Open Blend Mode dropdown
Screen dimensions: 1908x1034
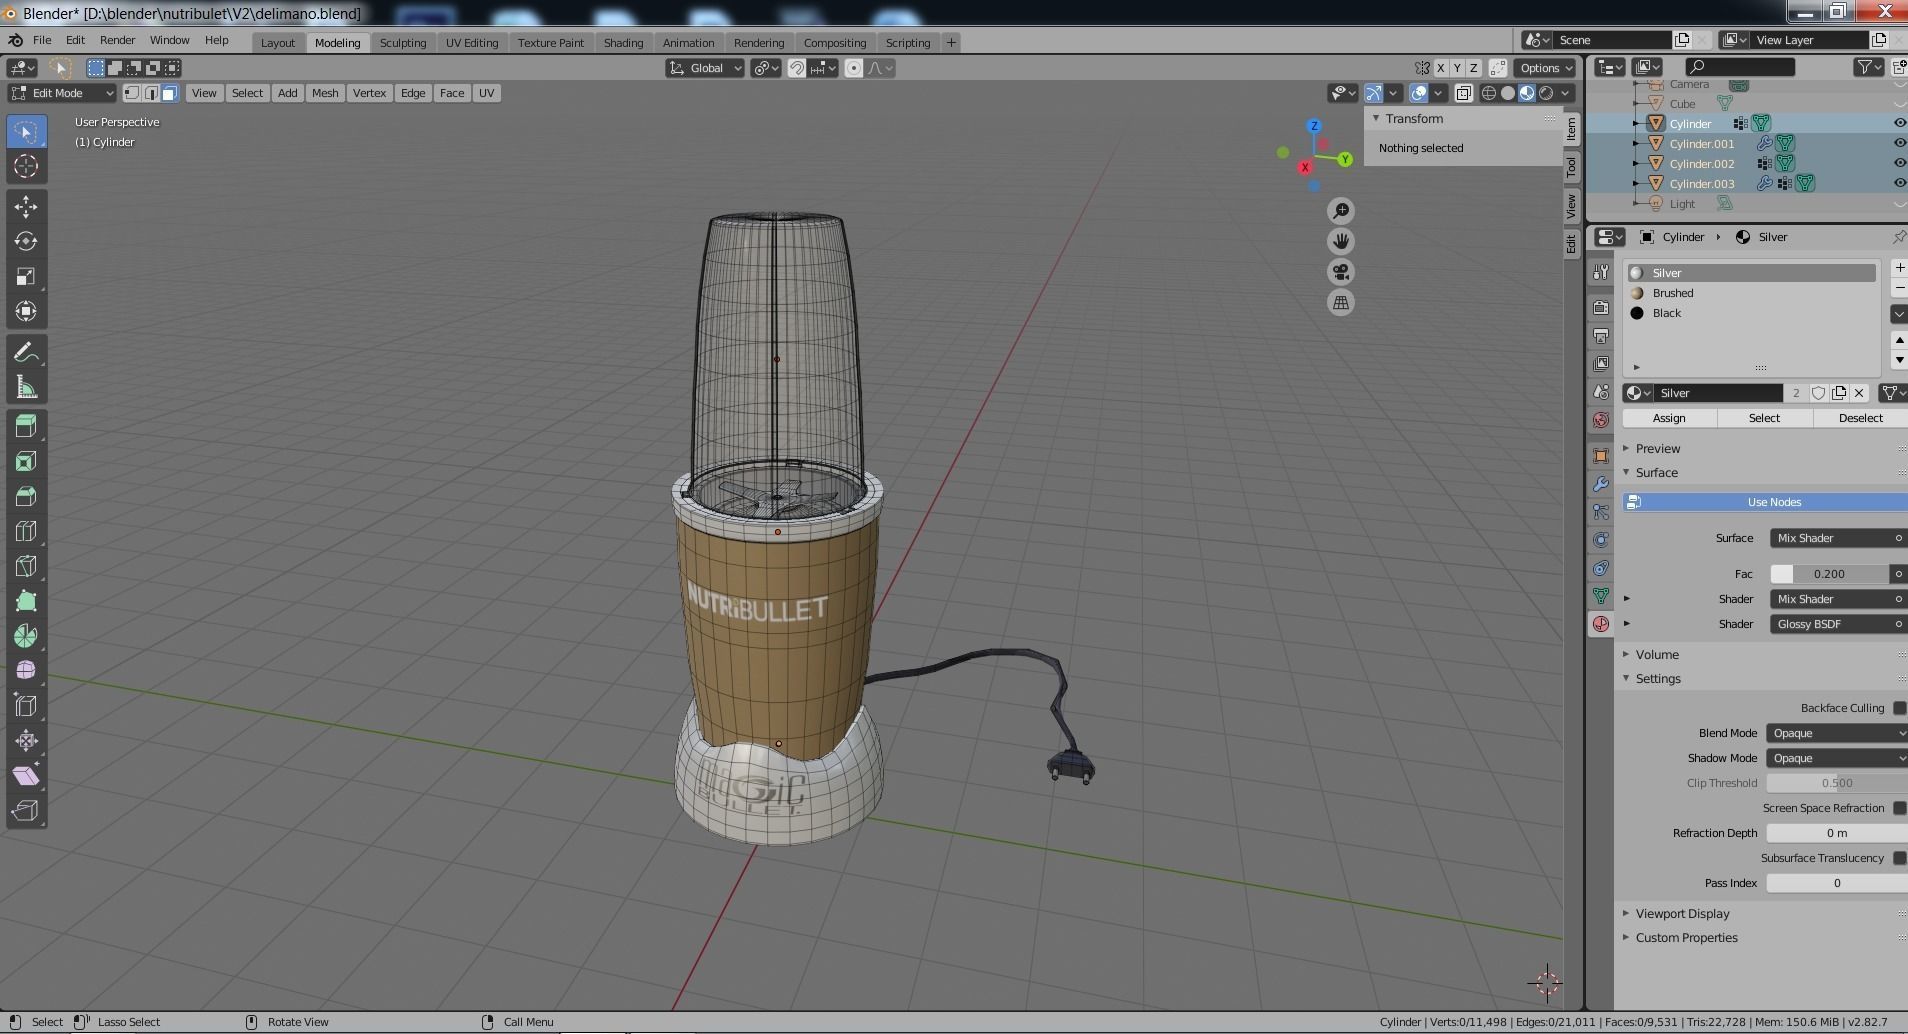tap(1837, 733)
